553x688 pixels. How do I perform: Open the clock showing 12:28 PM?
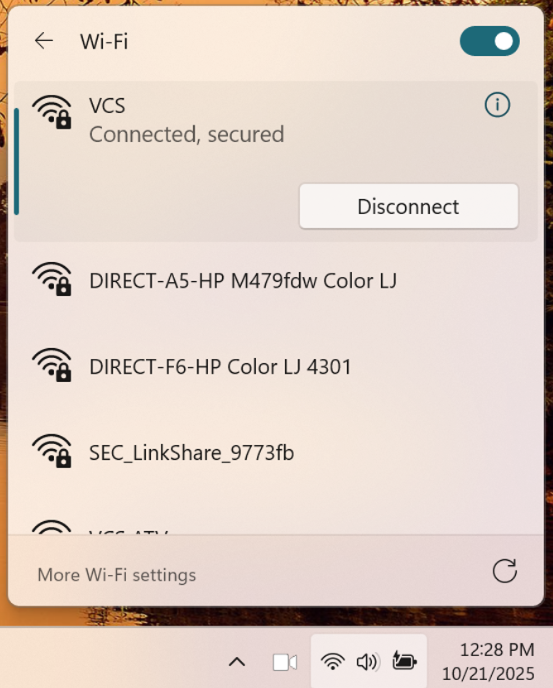click(488, 662)
